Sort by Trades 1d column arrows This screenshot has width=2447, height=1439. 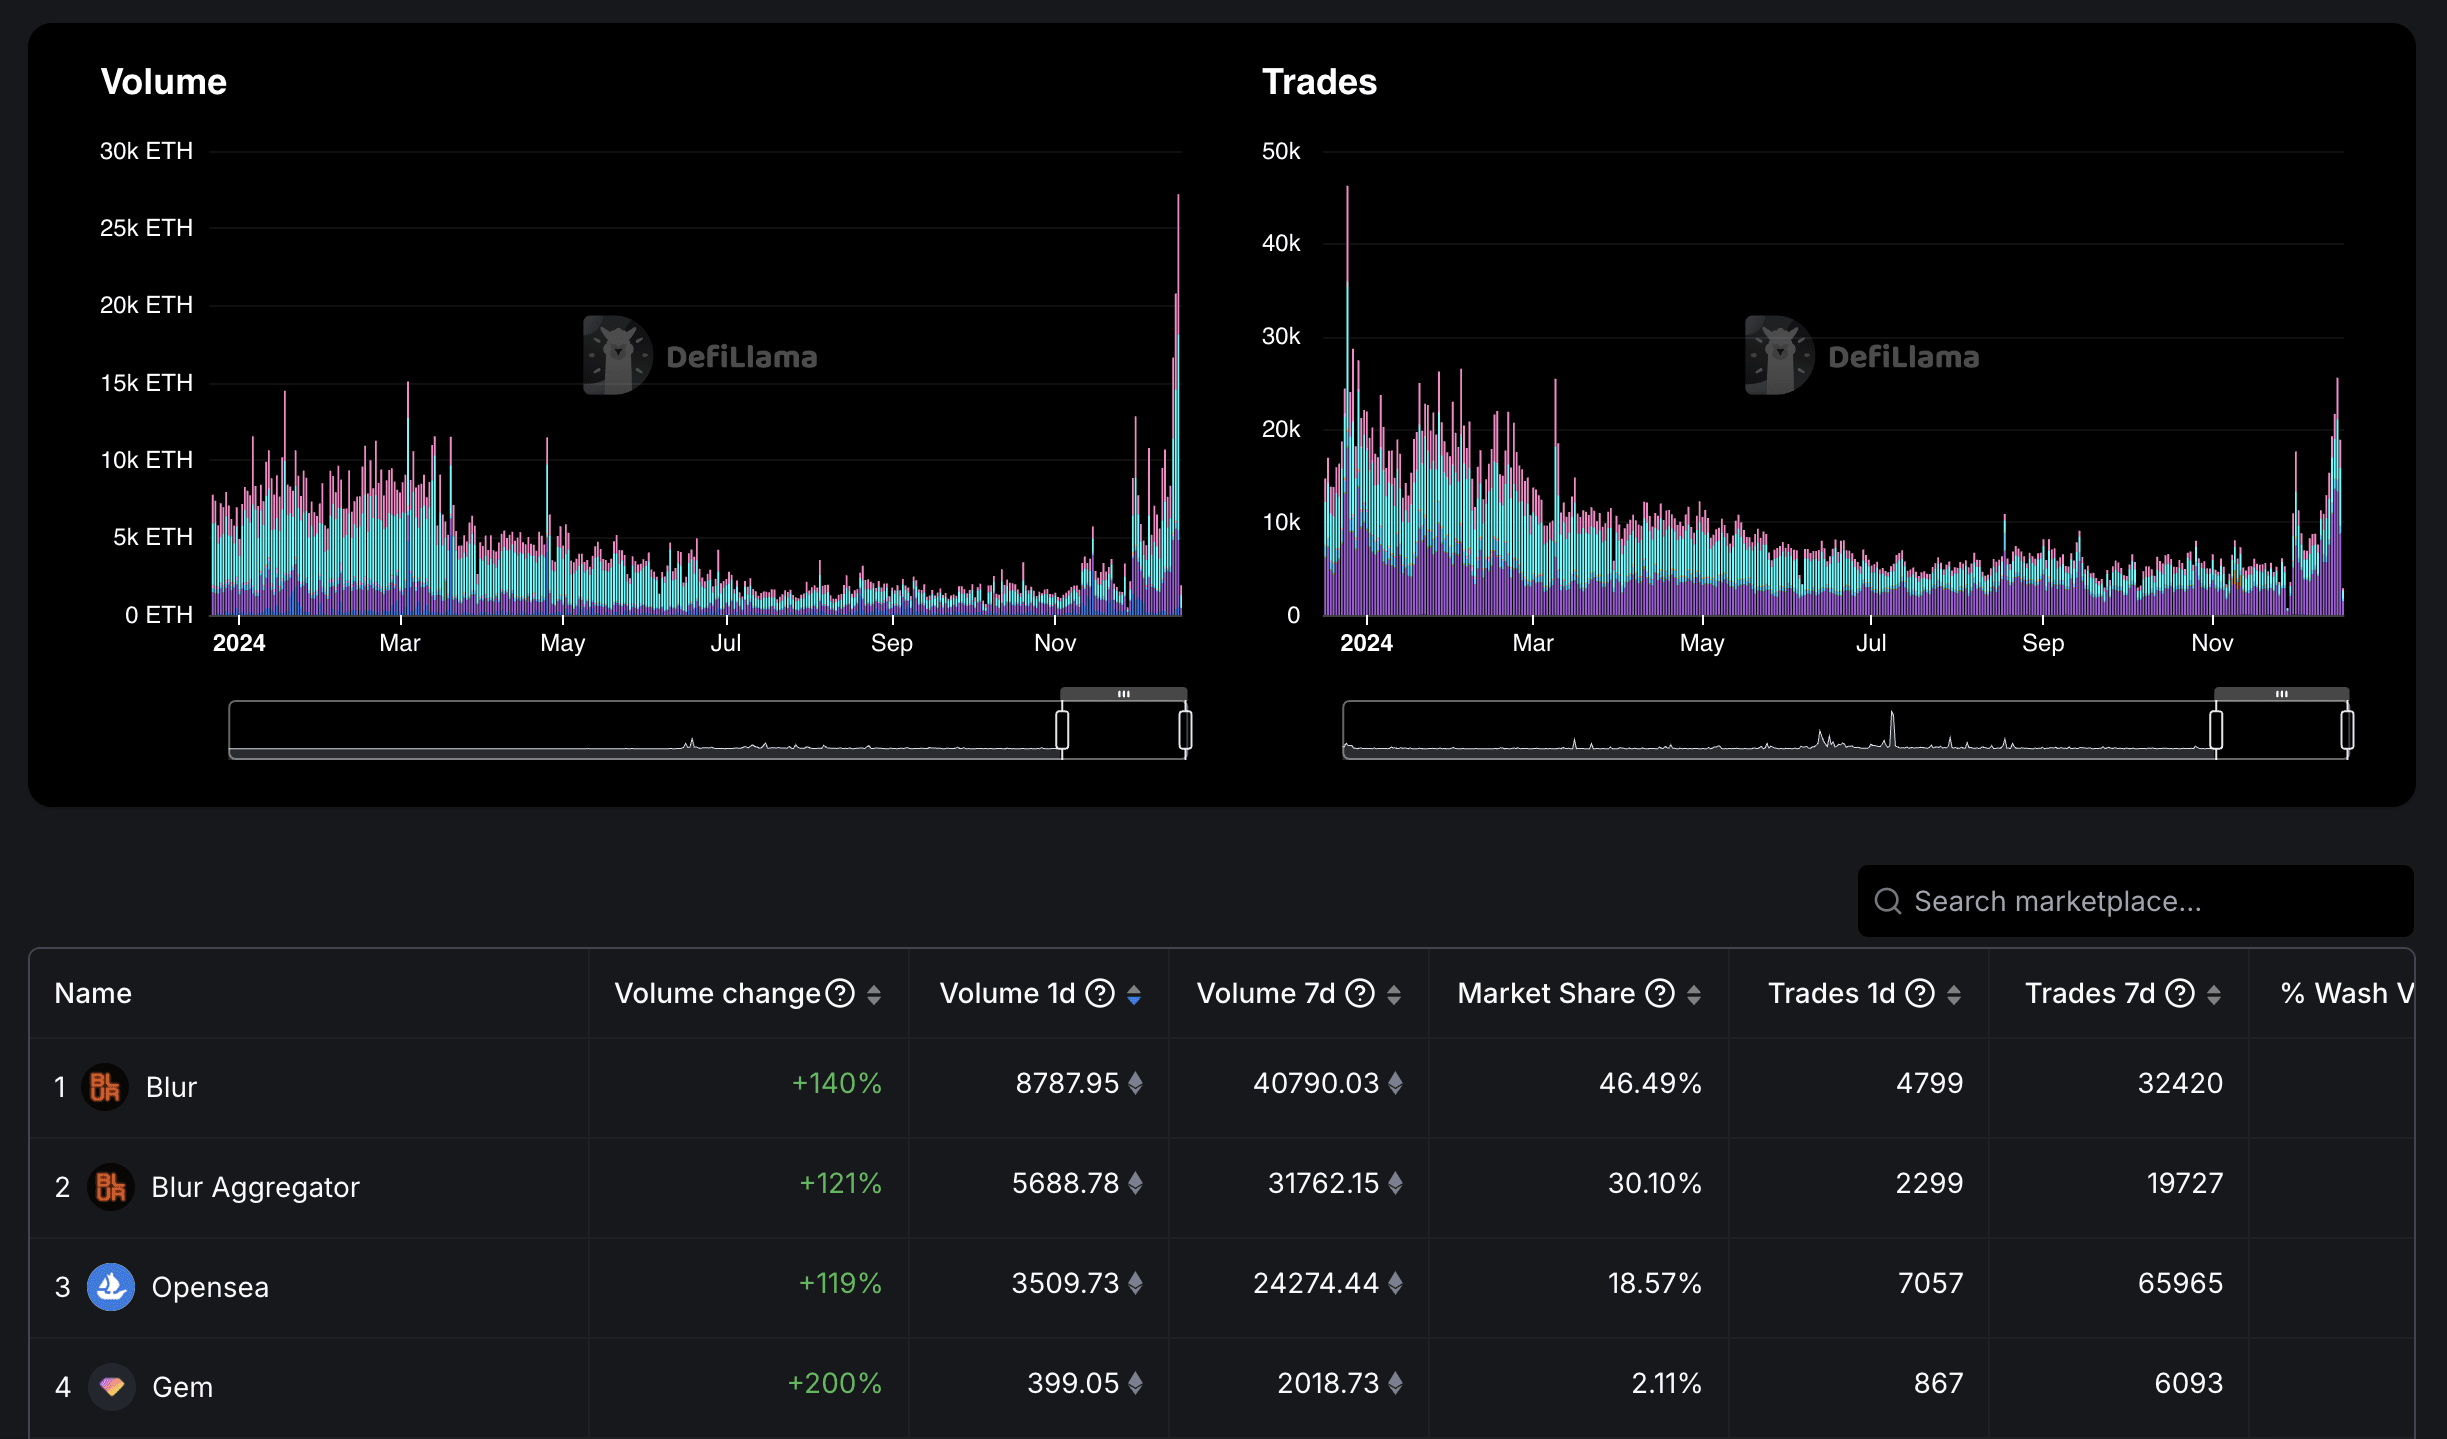click(x=1954, y=994)
